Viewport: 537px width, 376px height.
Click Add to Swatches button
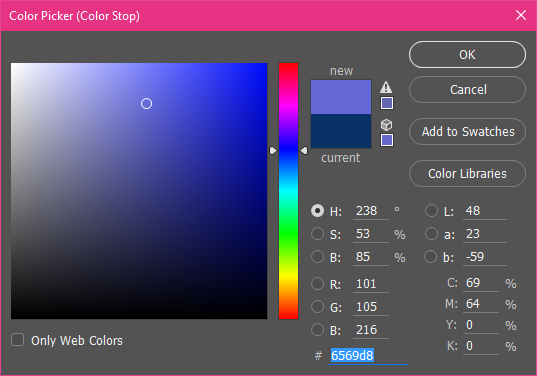tap(467, 131)
